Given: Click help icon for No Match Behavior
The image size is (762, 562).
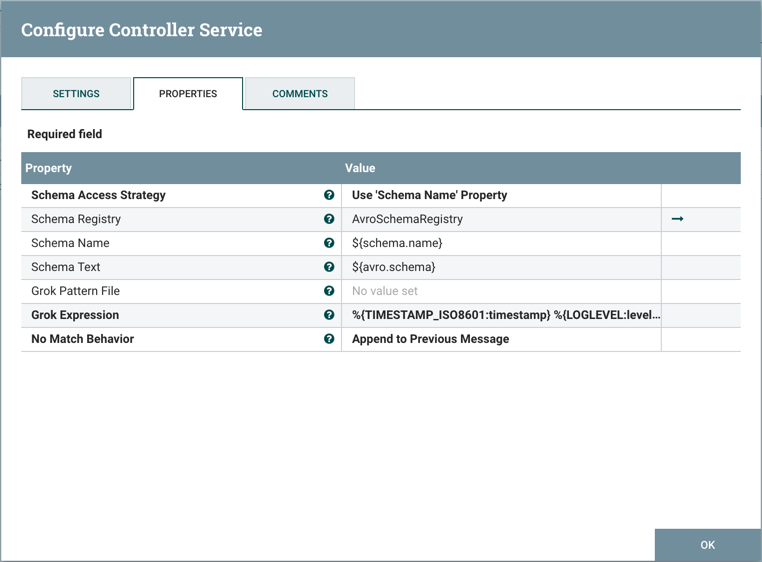Looking at the screenshot, I should point(329,339).
